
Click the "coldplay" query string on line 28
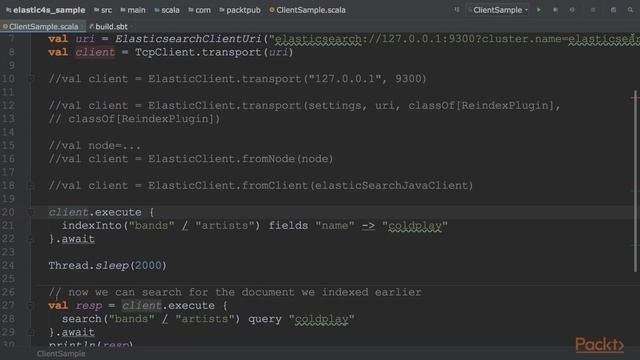(322, 319)
